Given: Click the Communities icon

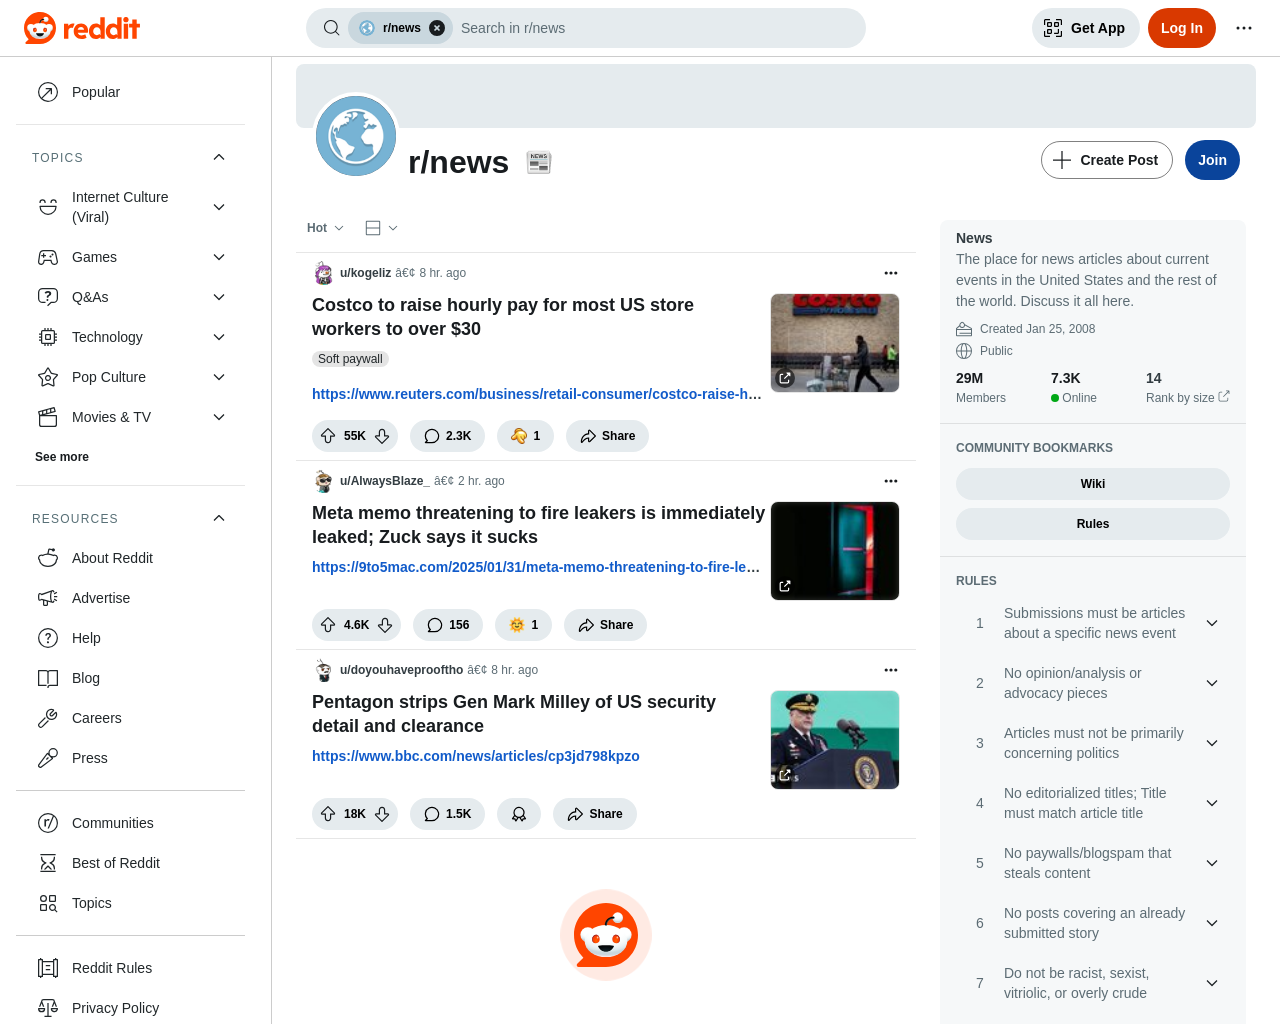Looking at the screenshot, I should tap(48, 823).
